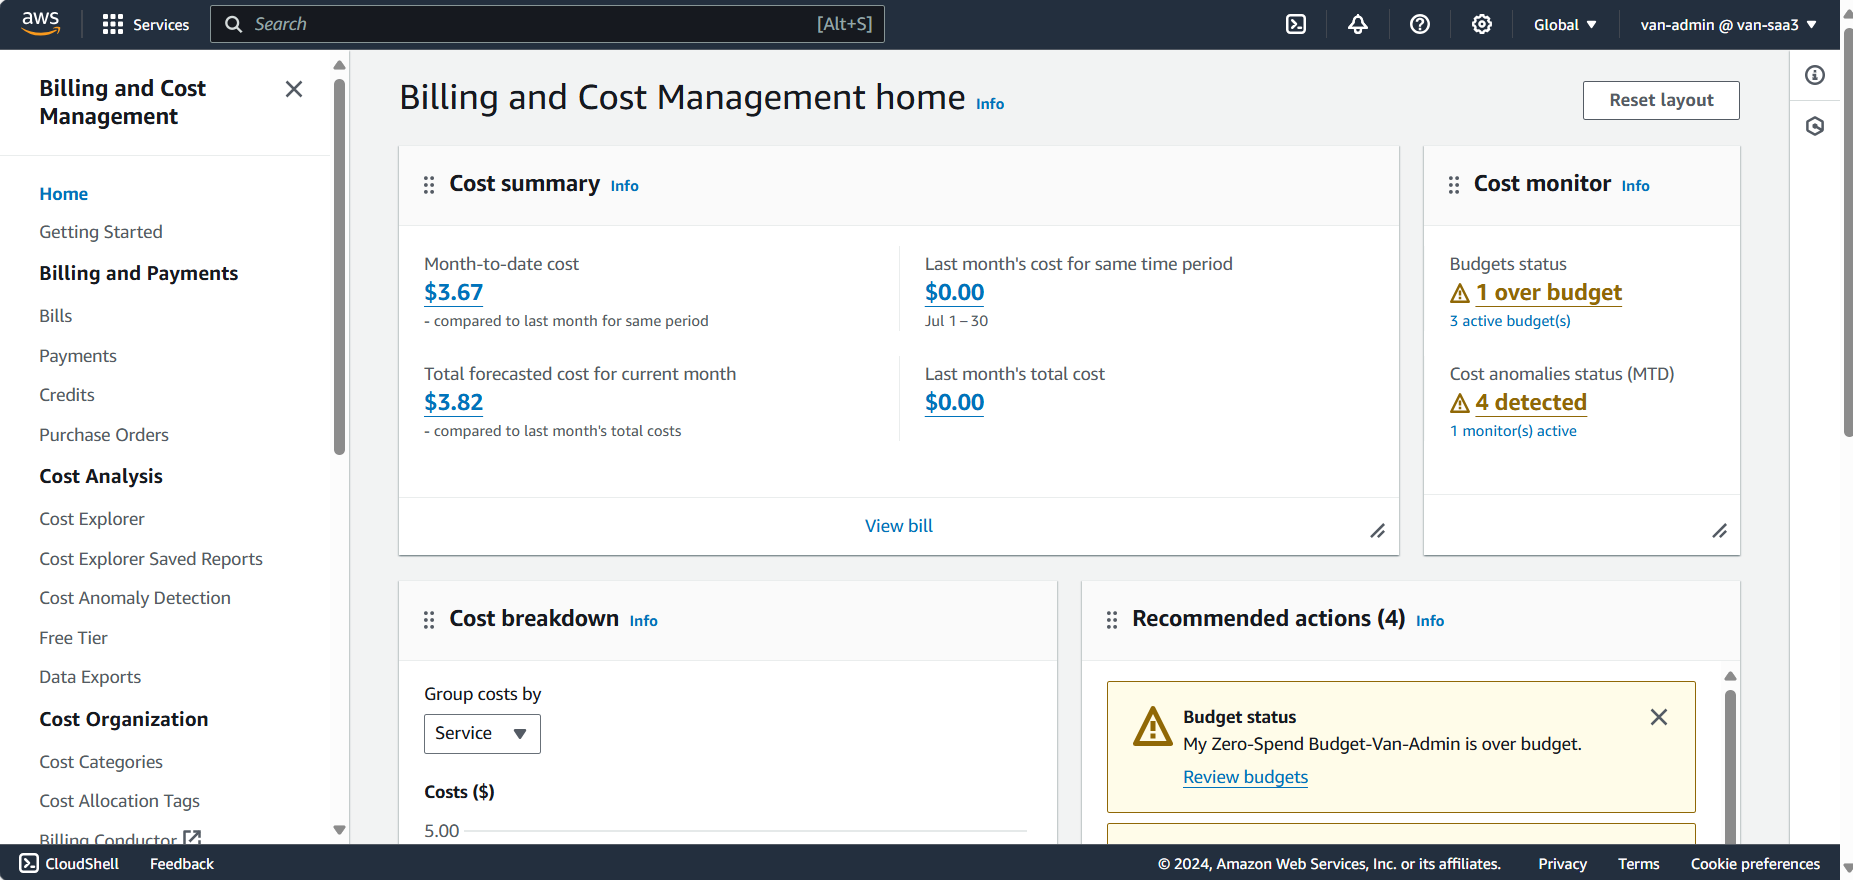Click the AWS logo home icon
Image resolution: width=1853 pixels, height=880 pixels.
(41, 24)
